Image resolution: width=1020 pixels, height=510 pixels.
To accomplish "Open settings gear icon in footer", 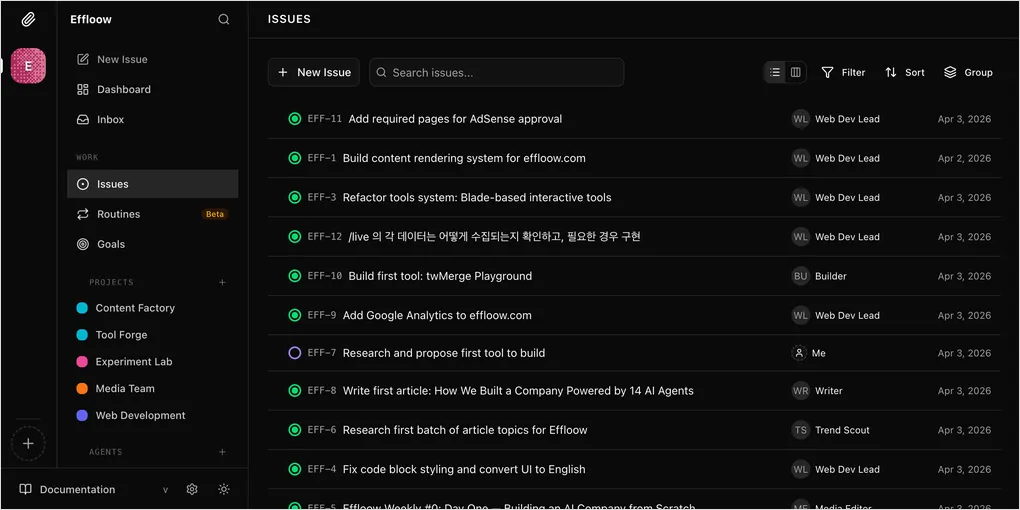I will pyautogui.click(x=192, y=489).
